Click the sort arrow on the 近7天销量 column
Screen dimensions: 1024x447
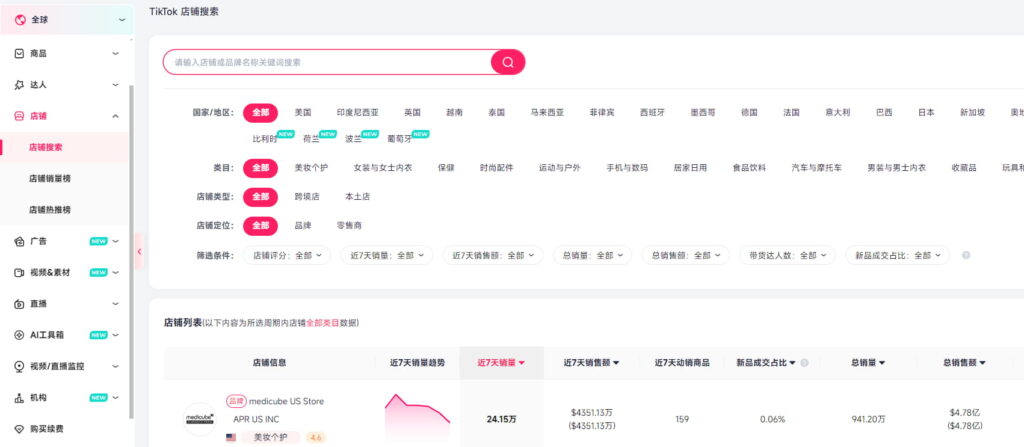[522, 363]
